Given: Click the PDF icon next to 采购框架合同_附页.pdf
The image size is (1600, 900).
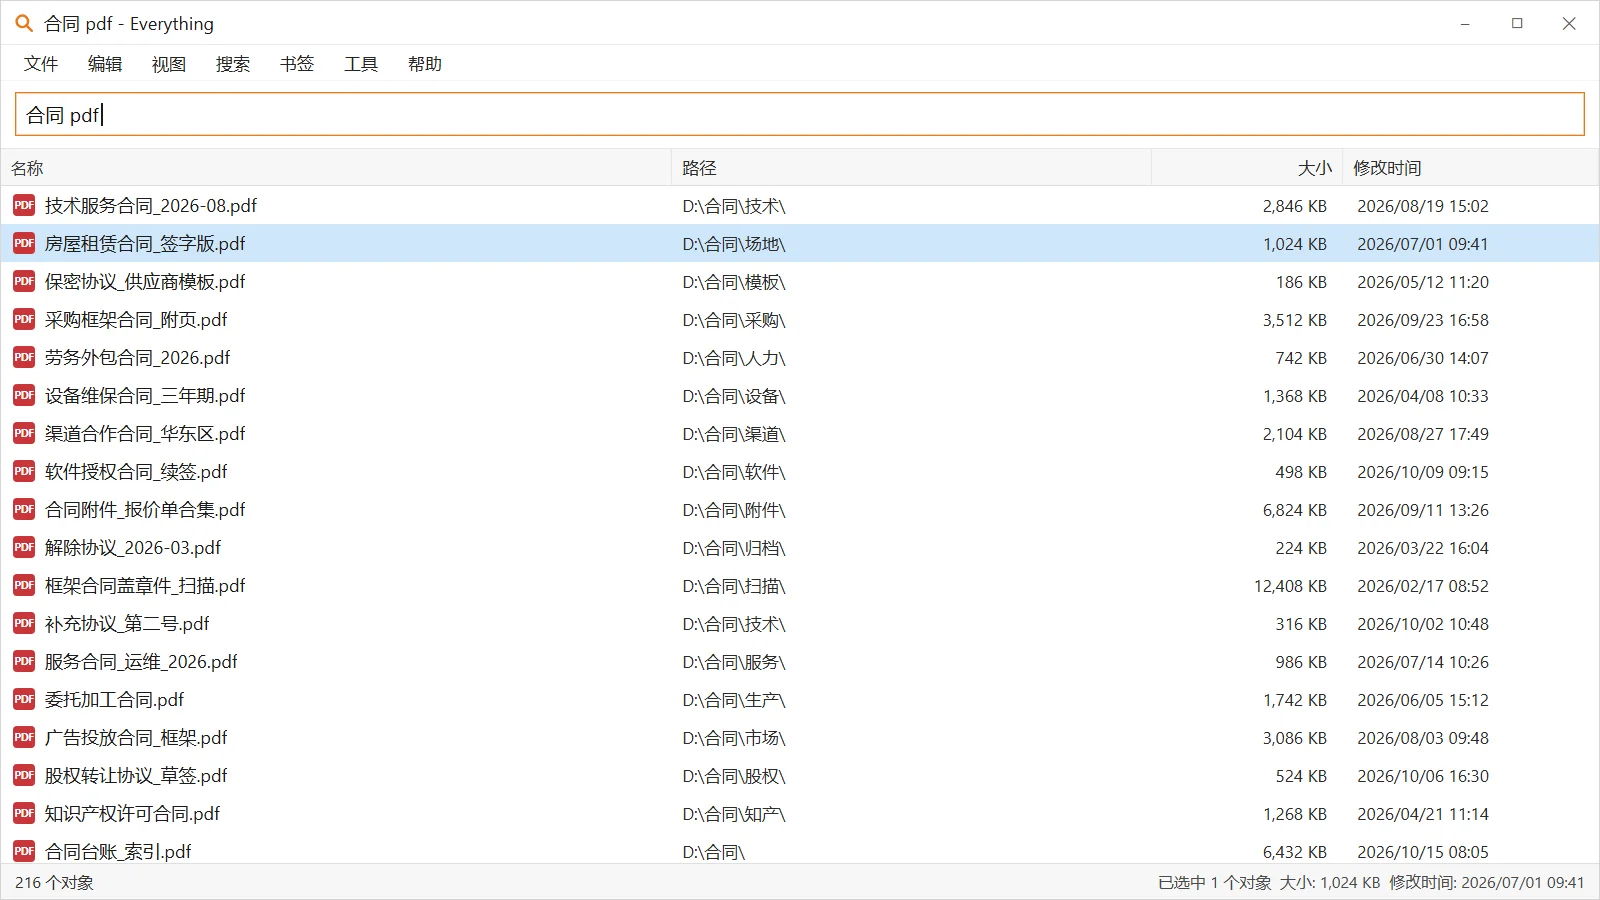Looking at the screenshot, I should click(x=24, y=320).
